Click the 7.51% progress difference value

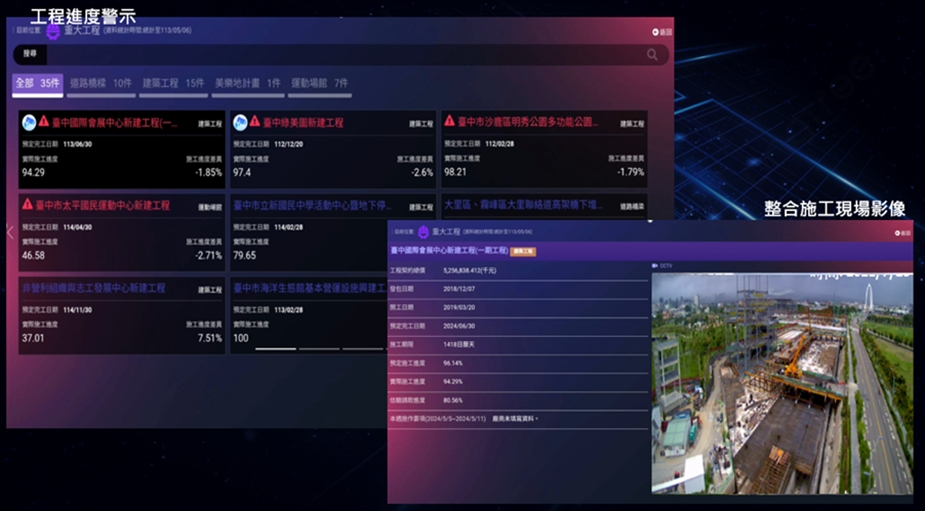click(x=210, y=338)
